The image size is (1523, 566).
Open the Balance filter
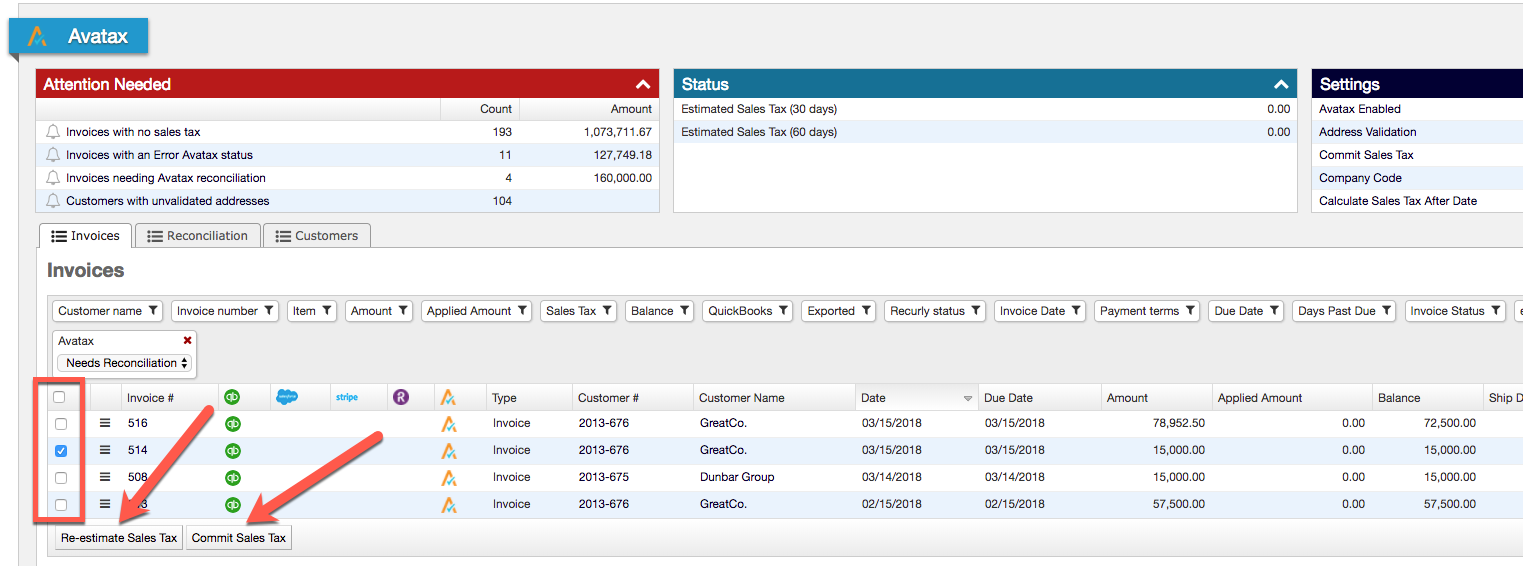click(660, 311)
